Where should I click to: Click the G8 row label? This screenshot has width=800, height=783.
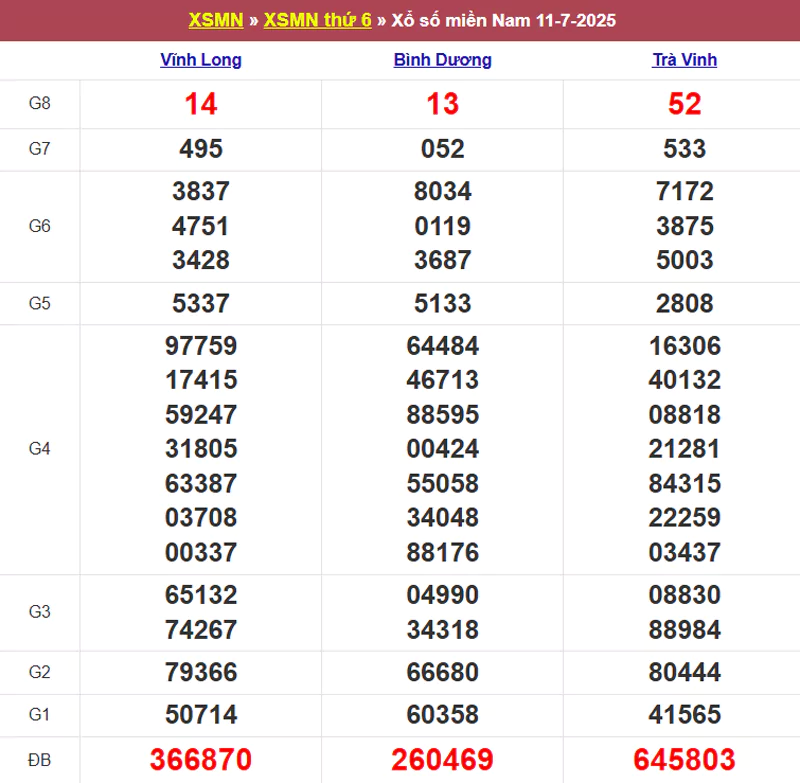39,104
